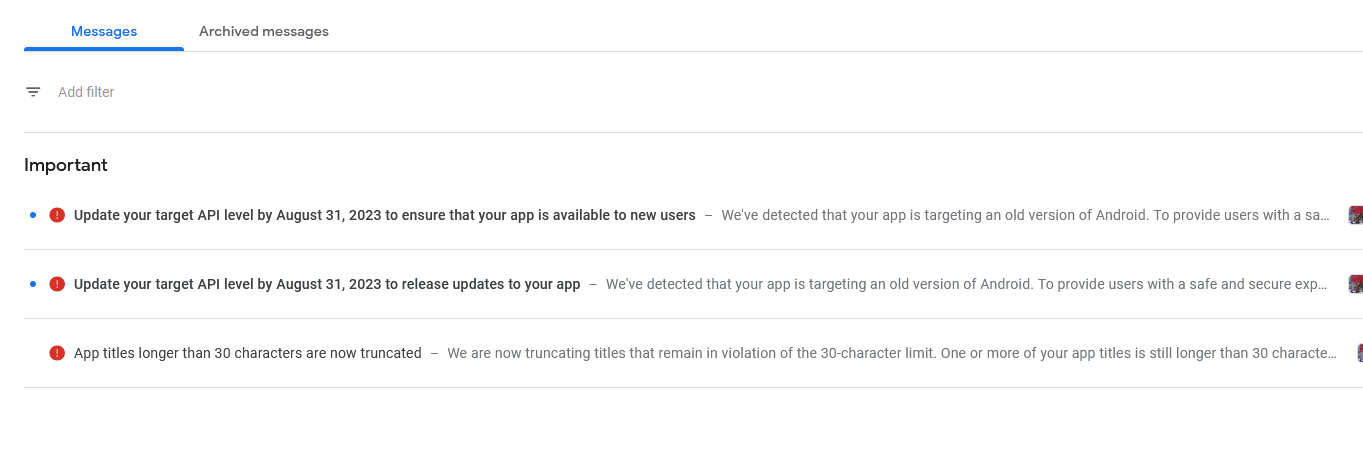Switch to the Messages tab
The image size is (1363, 459).
coord(104,31)
